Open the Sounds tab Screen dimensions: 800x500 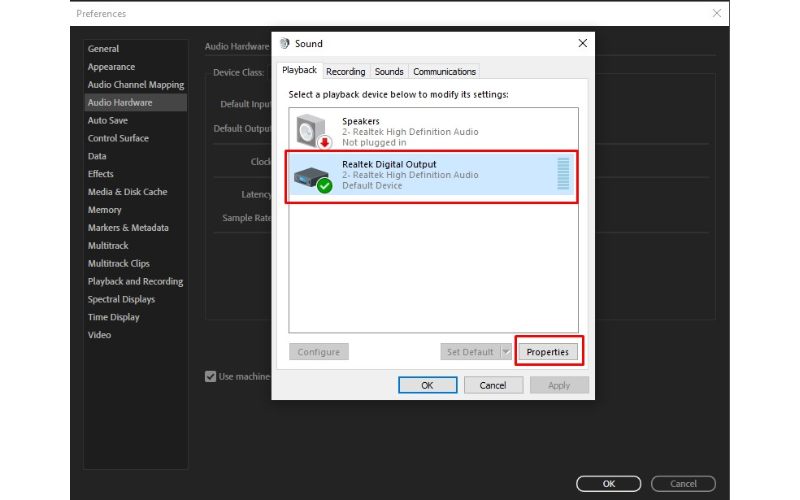pos(389,71)
